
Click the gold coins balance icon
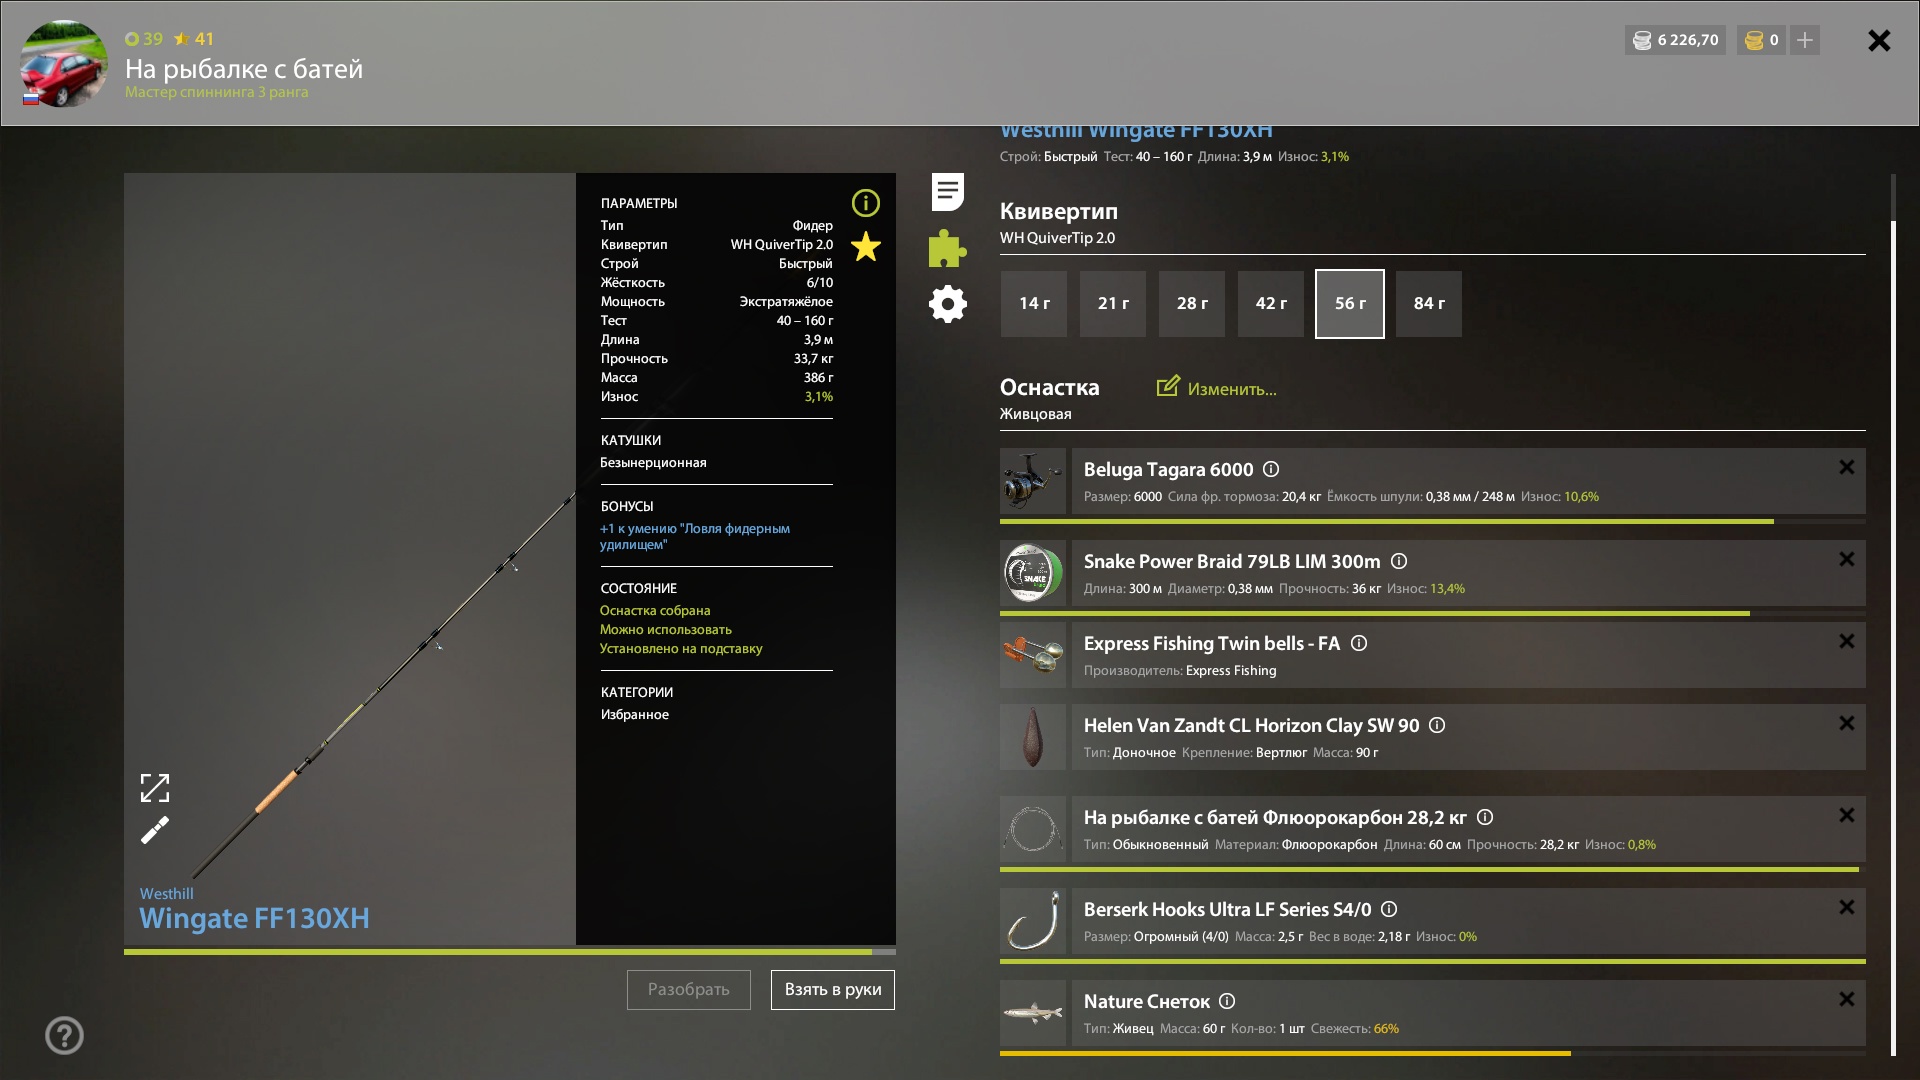coord(1754,40)
